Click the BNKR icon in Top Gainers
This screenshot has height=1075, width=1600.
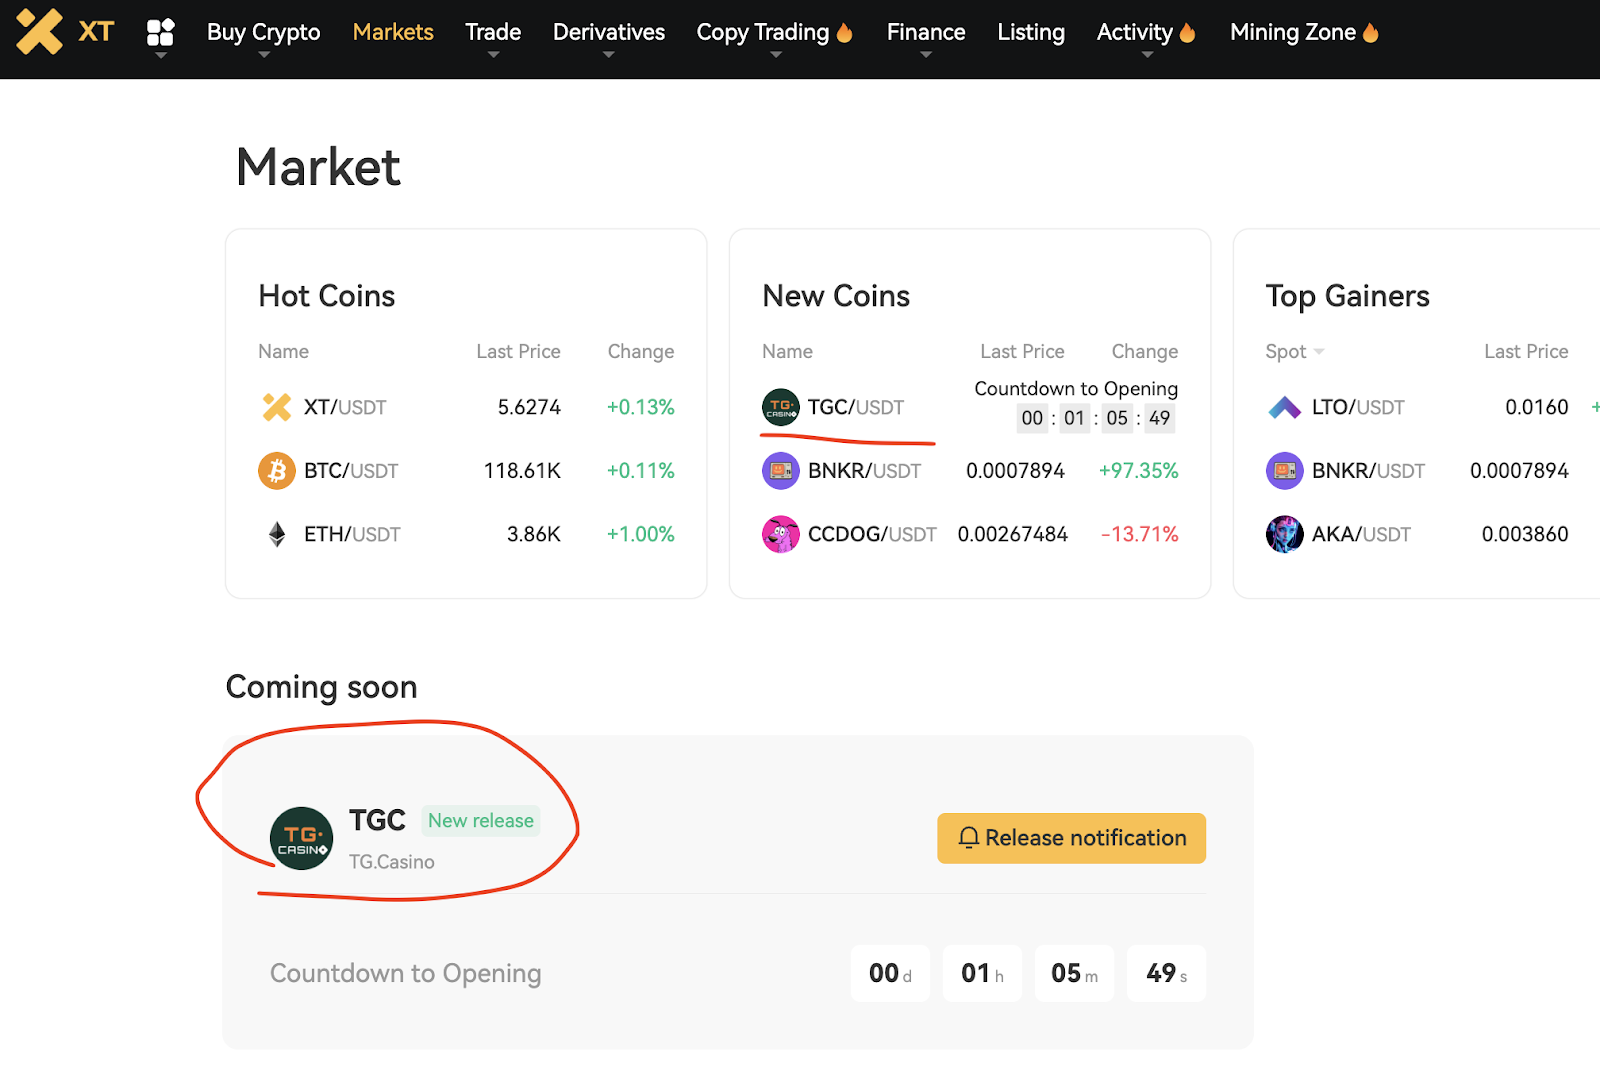pyautogui.click(x=1285, y=470)
